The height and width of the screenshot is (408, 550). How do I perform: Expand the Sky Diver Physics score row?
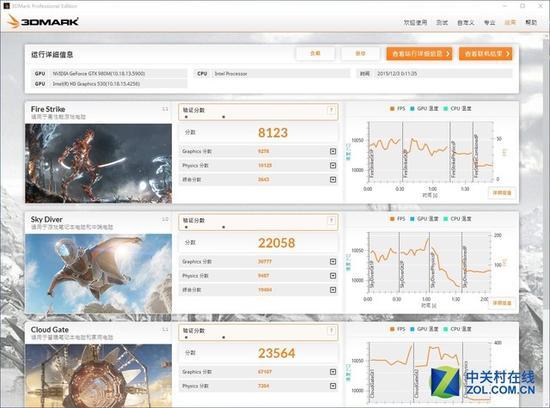click(333, 276)
